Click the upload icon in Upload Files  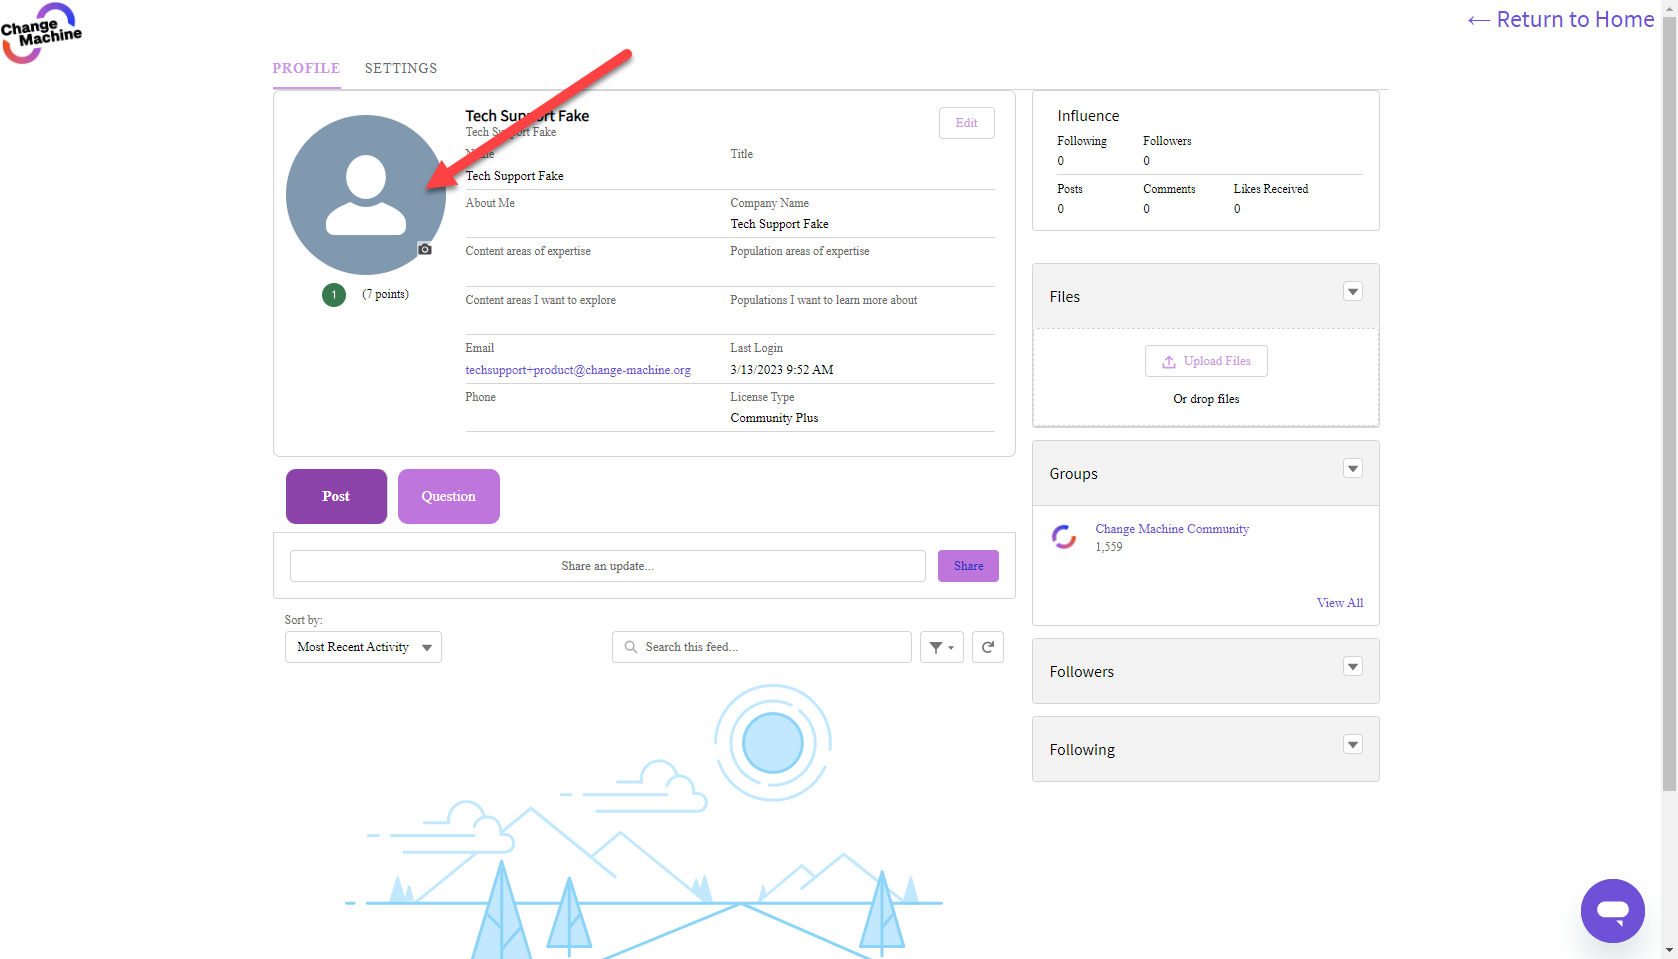coord(1169,362)
